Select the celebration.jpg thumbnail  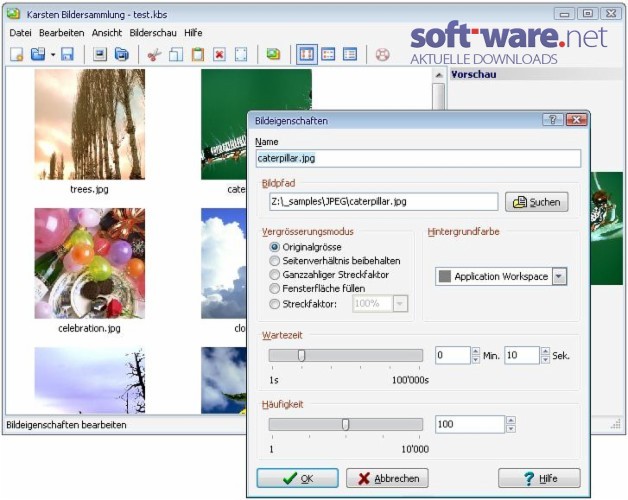point(90,263)
